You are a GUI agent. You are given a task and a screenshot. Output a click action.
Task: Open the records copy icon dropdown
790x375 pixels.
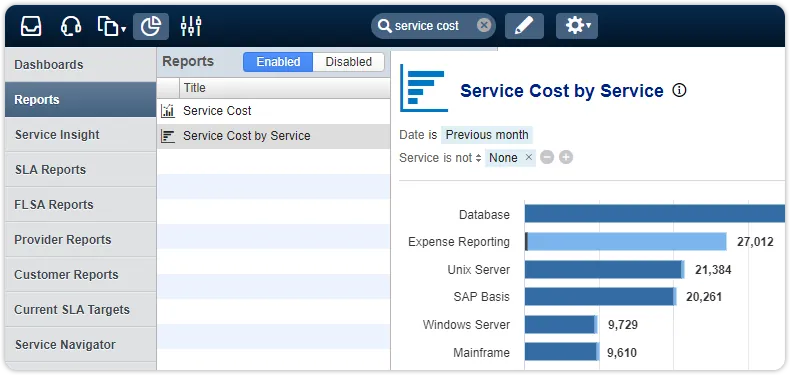click(111, 26)
